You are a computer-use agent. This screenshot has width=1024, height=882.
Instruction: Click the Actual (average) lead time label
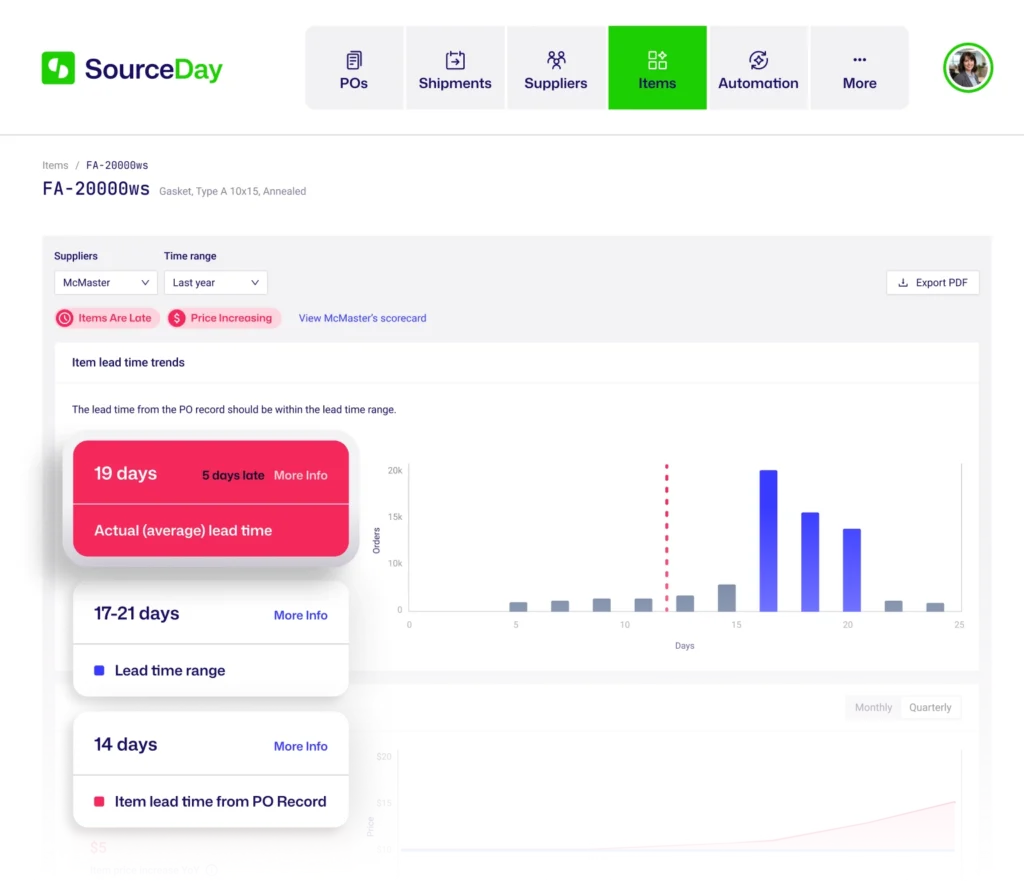[183, 530]
